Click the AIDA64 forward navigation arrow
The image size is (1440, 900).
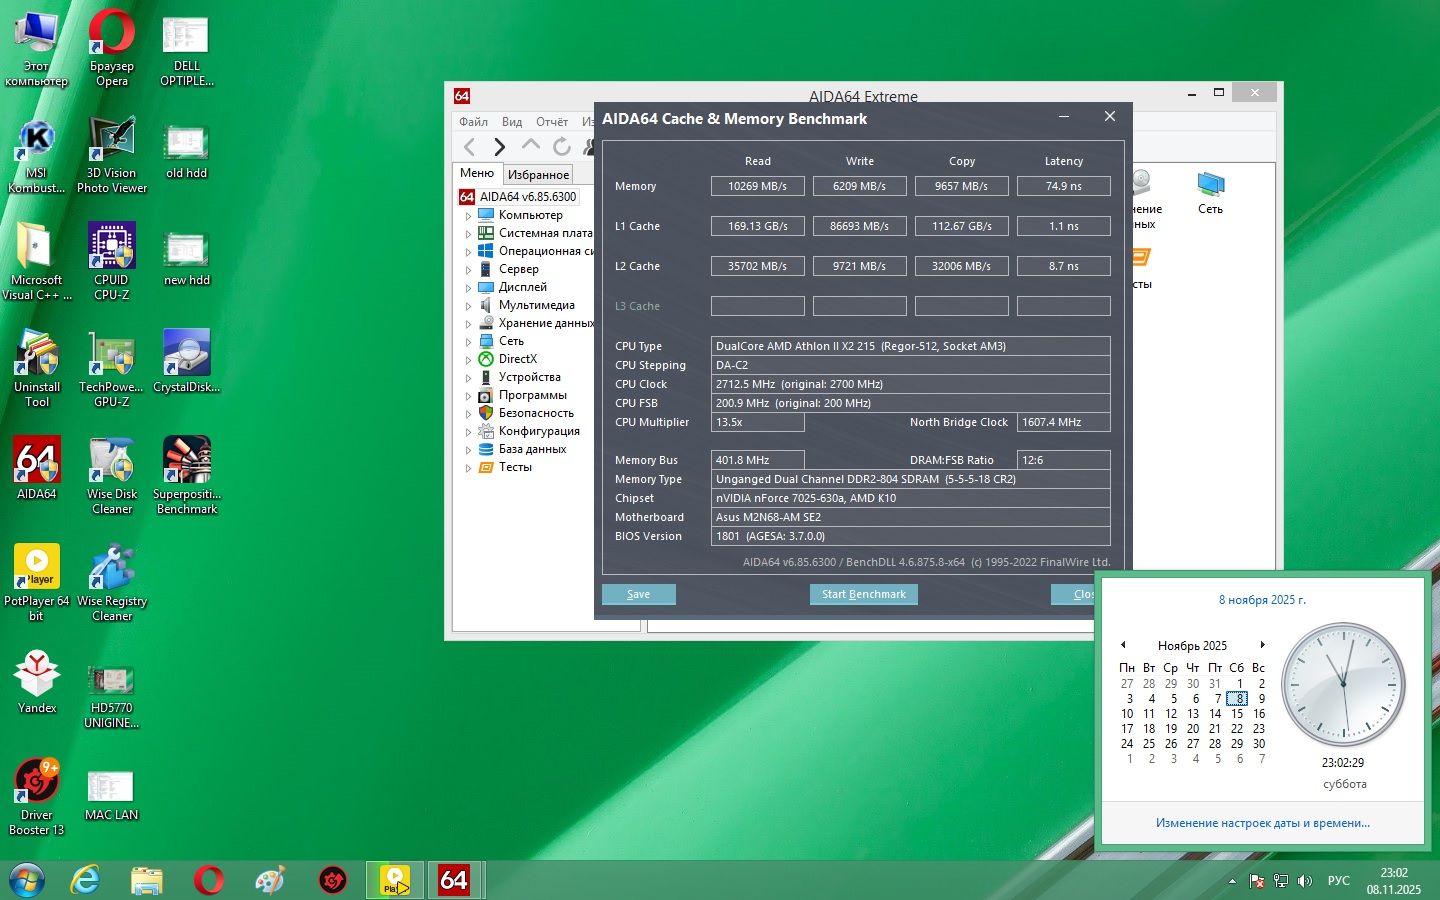tap(499, 147)
